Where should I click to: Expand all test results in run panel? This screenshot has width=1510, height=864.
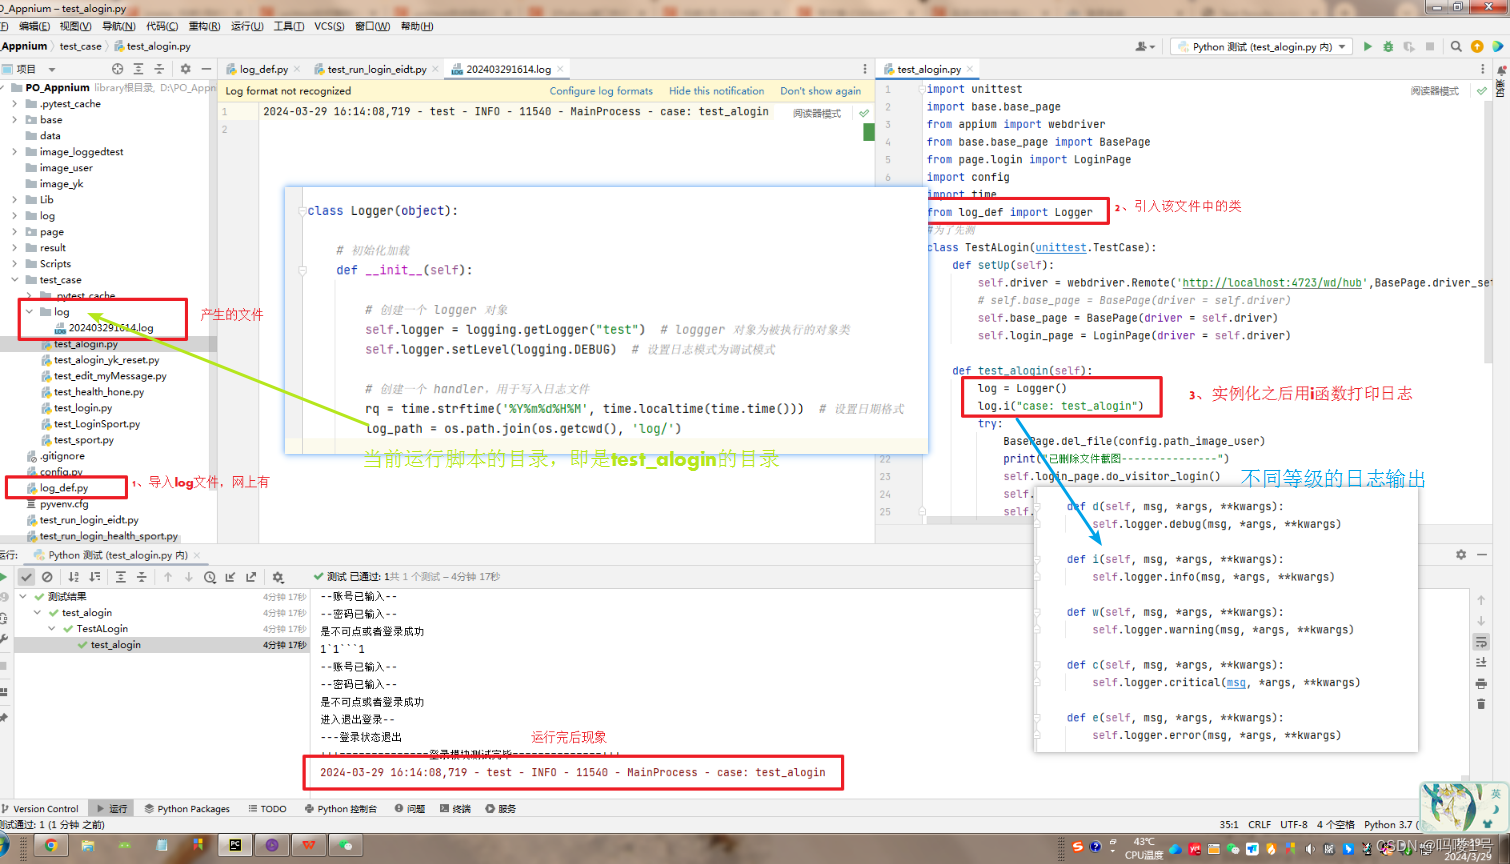(121, 577)
